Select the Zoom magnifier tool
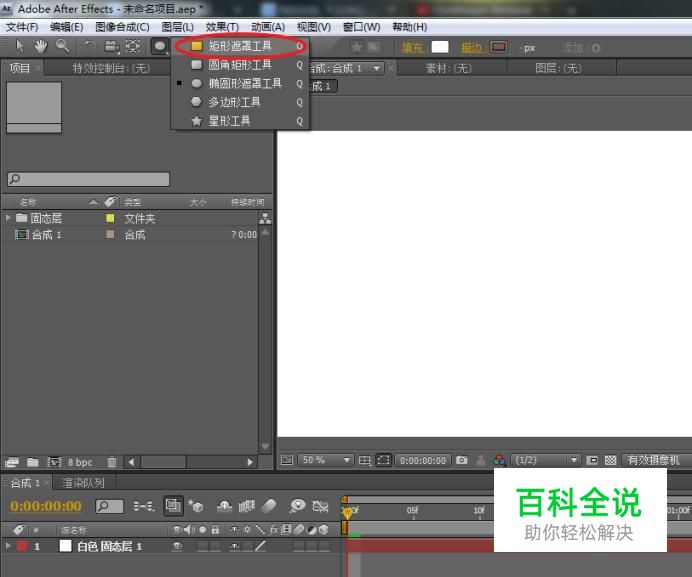 tap(63, 46)
